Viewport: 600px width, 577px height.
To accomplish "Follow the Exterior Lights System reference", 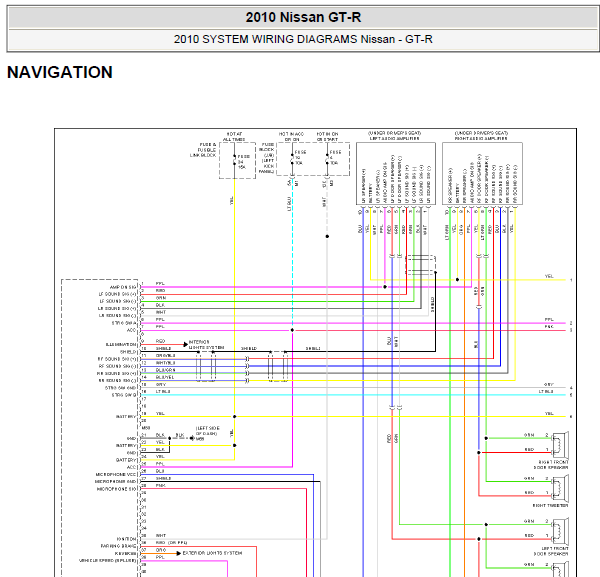I will click(x=212, y=553).
